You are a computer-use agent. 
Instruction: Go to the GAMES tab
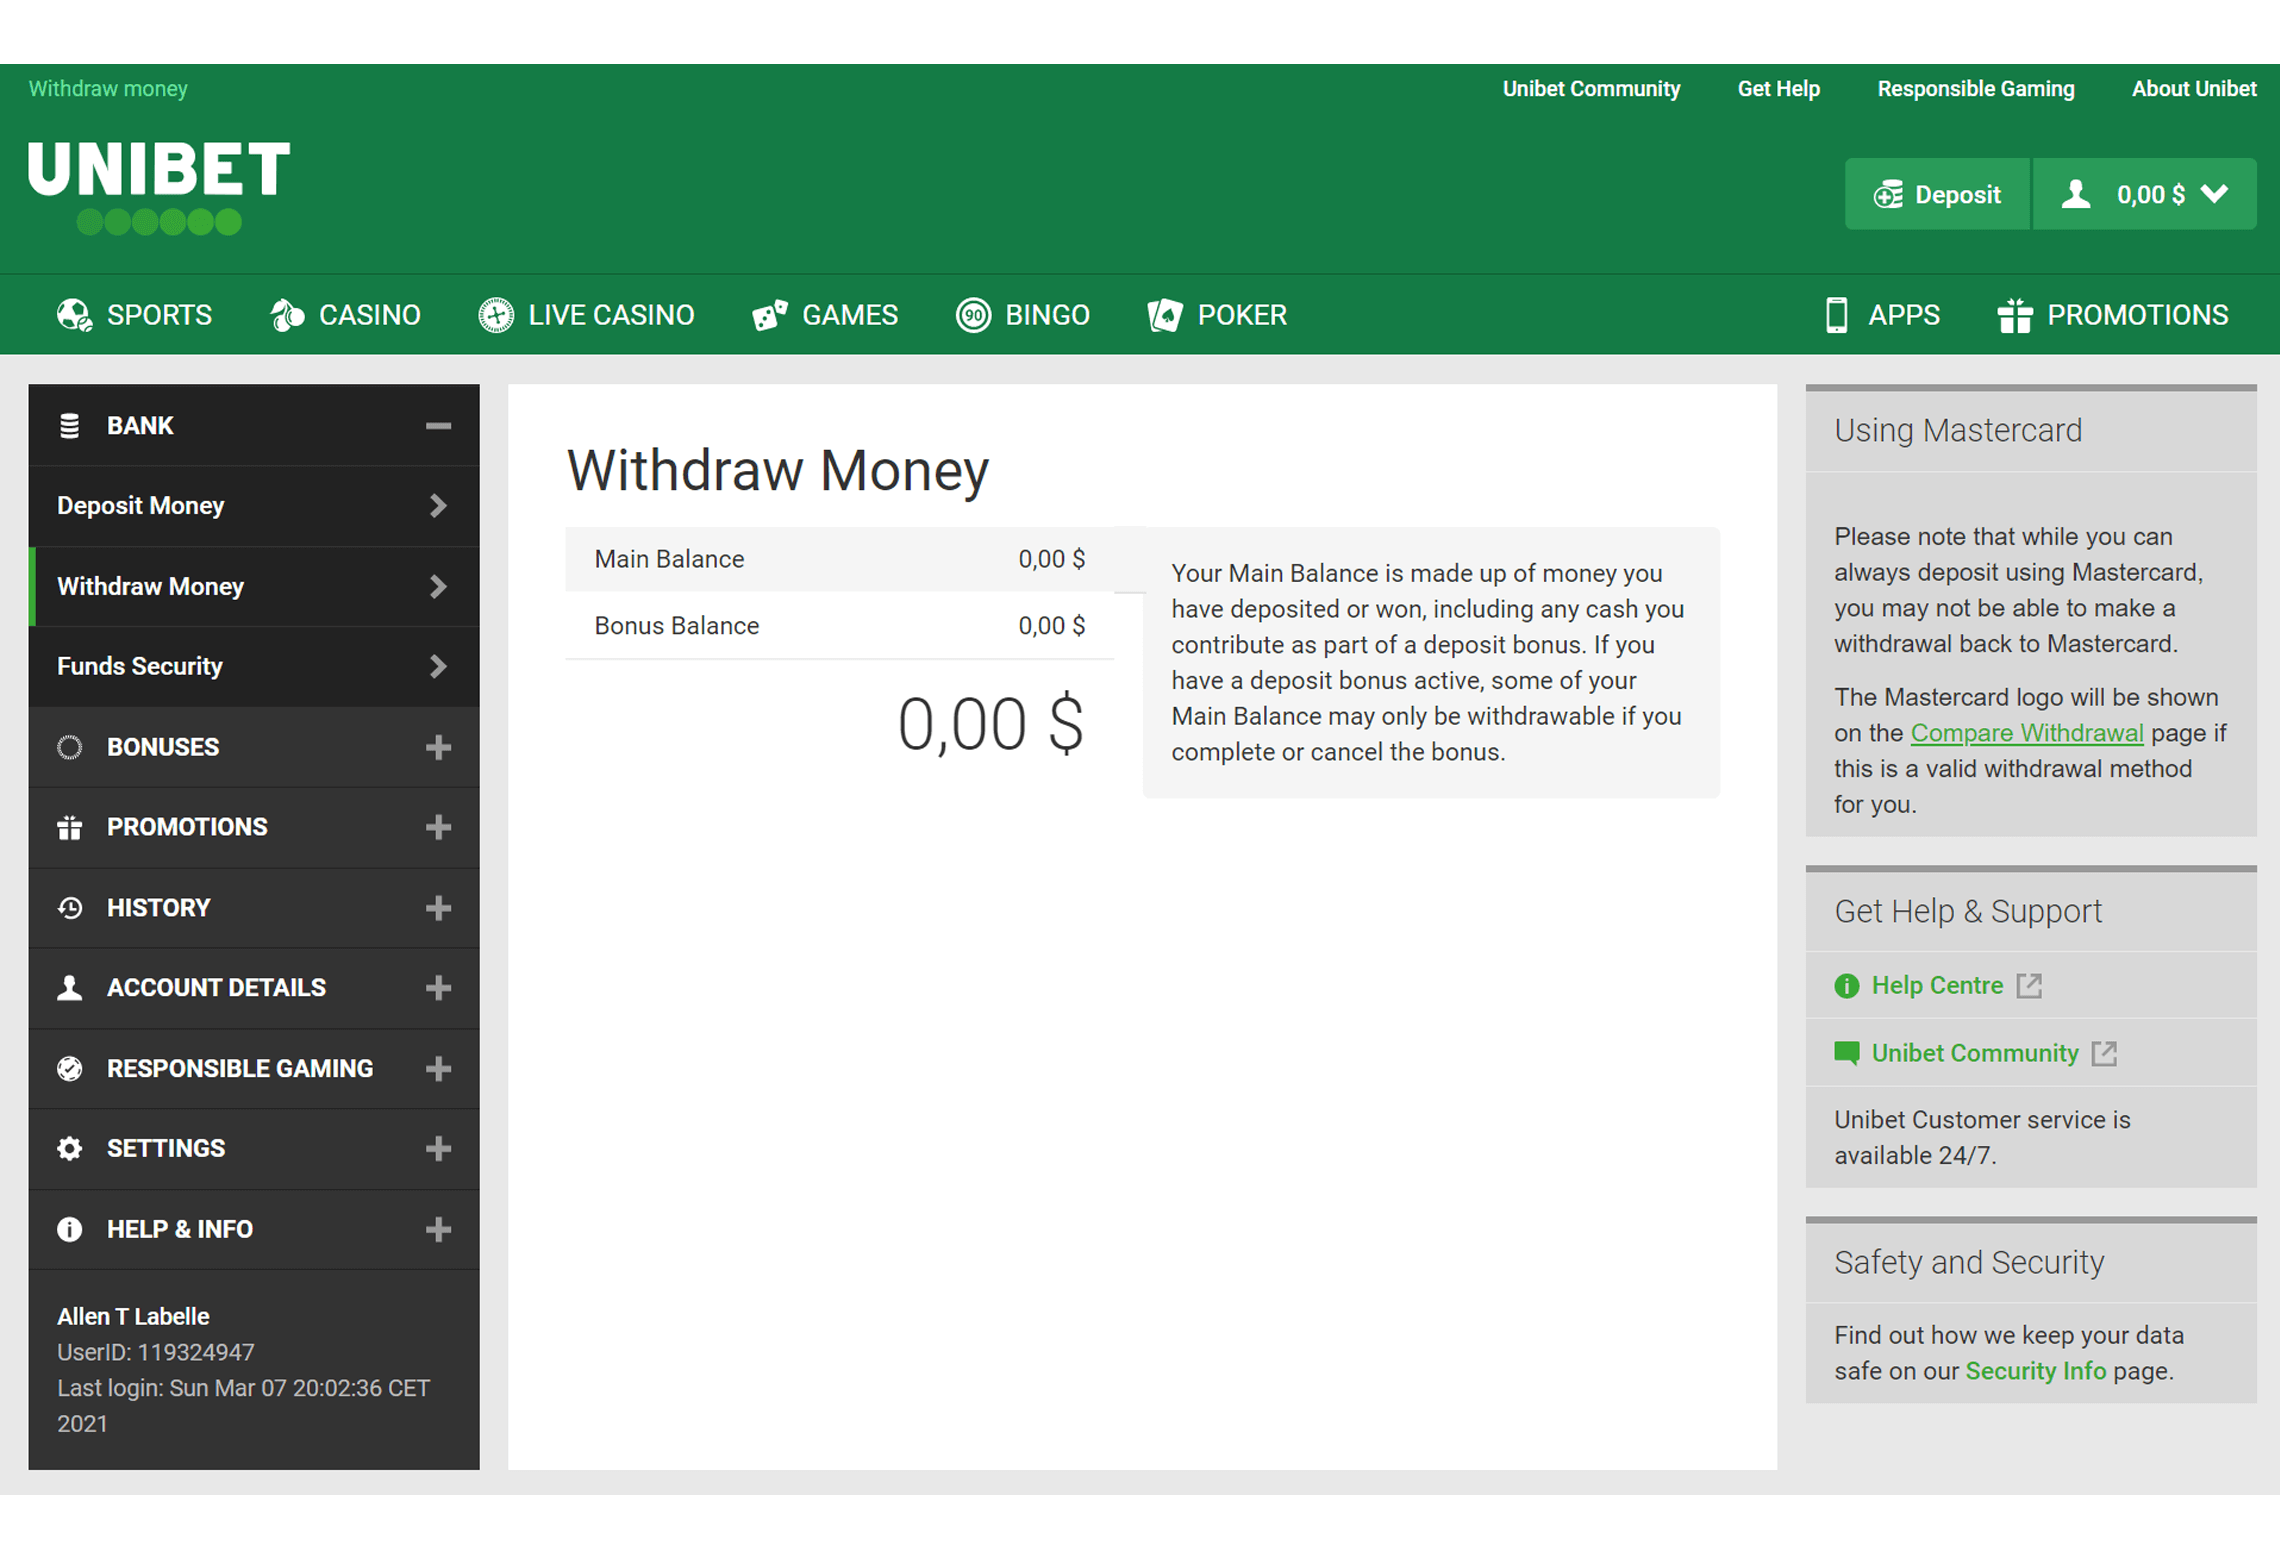coord(825,315)
